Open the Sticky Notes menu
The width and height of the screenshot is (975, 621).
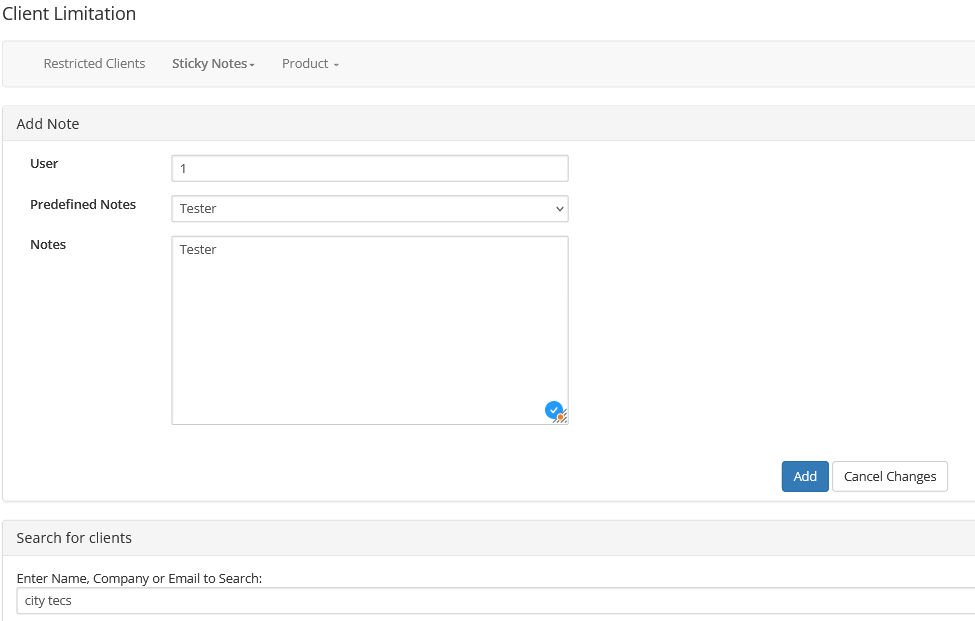pos(213,63)
